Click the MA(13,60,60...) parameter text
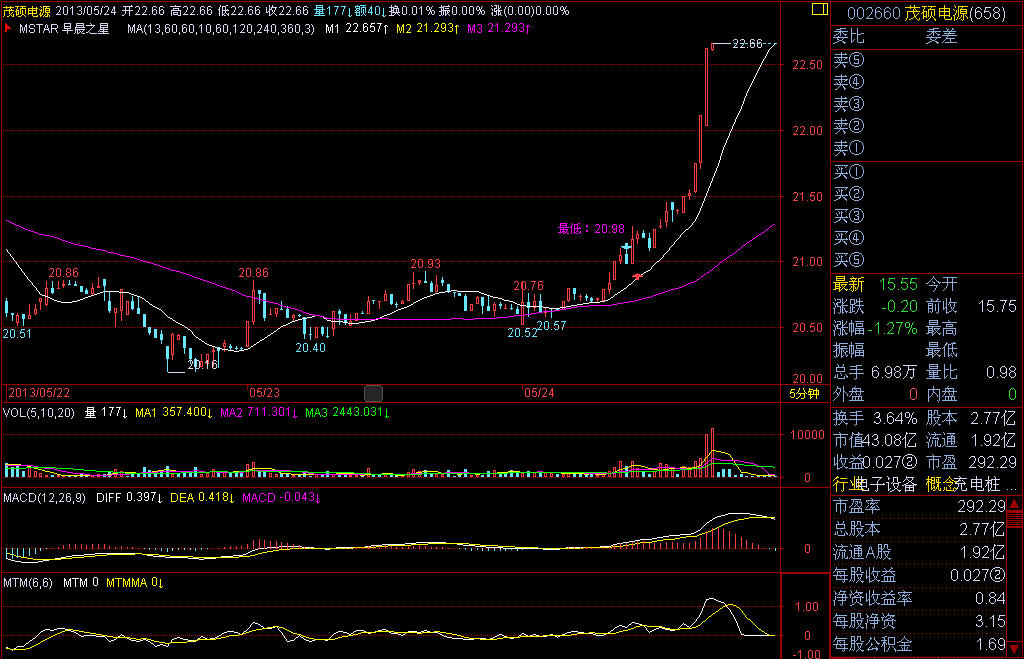Viewport: 1024px width, 659px height. pyautogui.click(x=220, y=29)
